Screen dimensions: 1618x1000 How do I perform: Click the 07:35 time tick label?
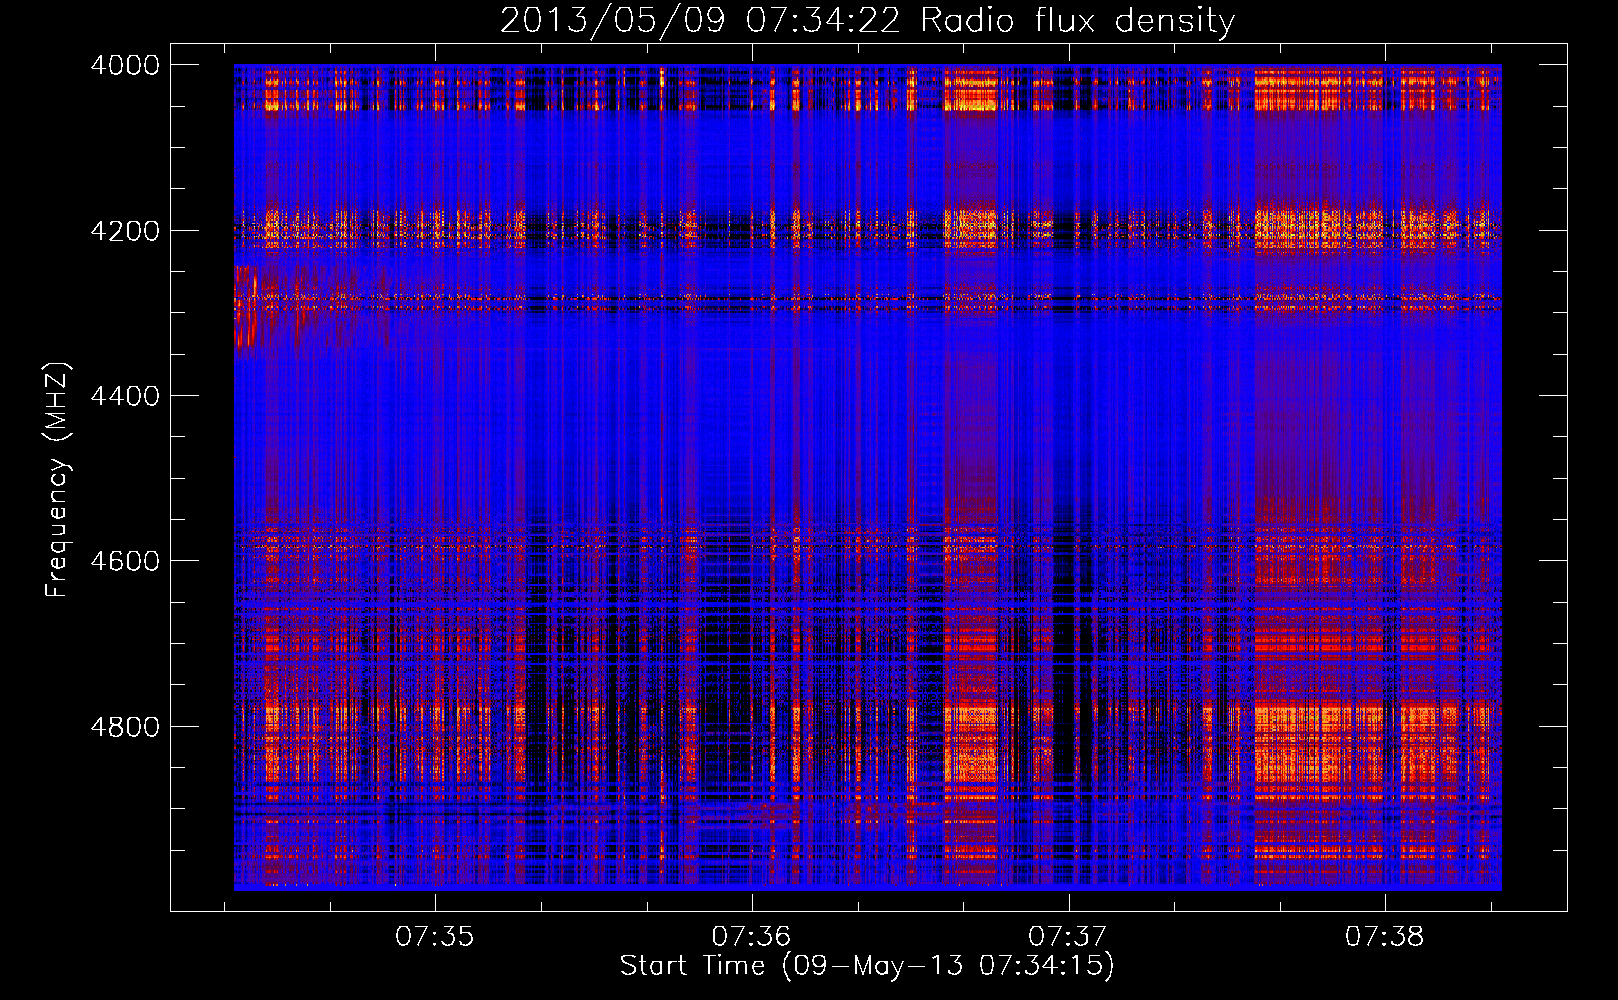coord(435,937)
